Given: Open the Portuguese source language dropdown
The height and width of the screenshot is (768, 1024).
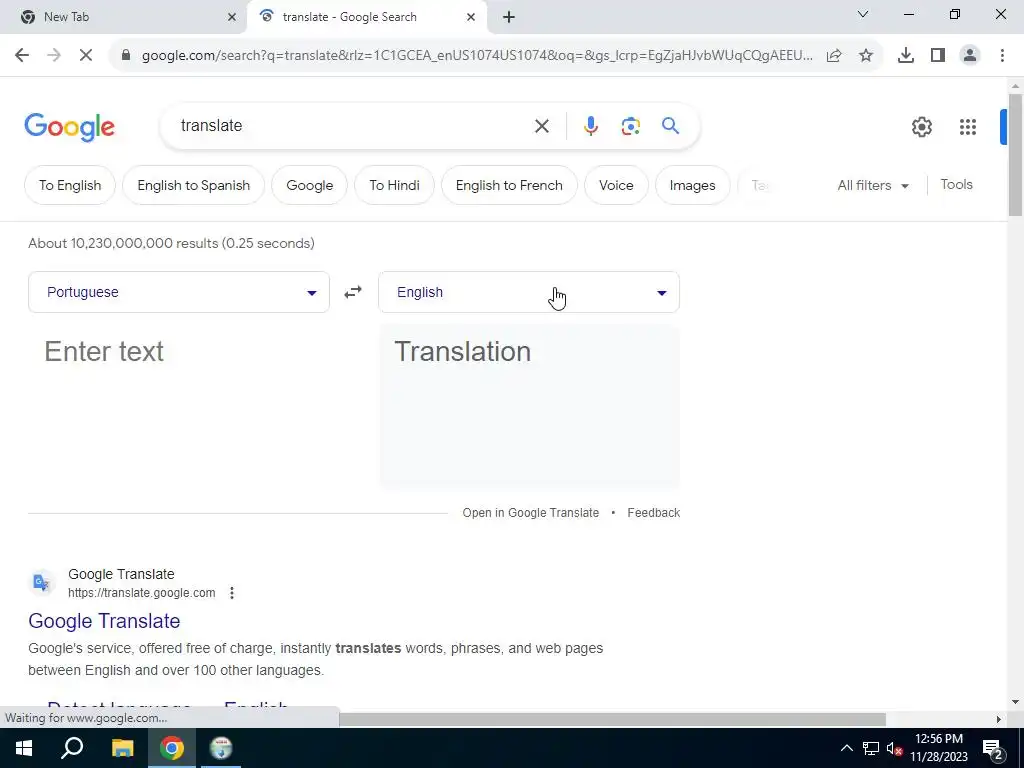Looking at the screenshot, I should pos(179,292).
